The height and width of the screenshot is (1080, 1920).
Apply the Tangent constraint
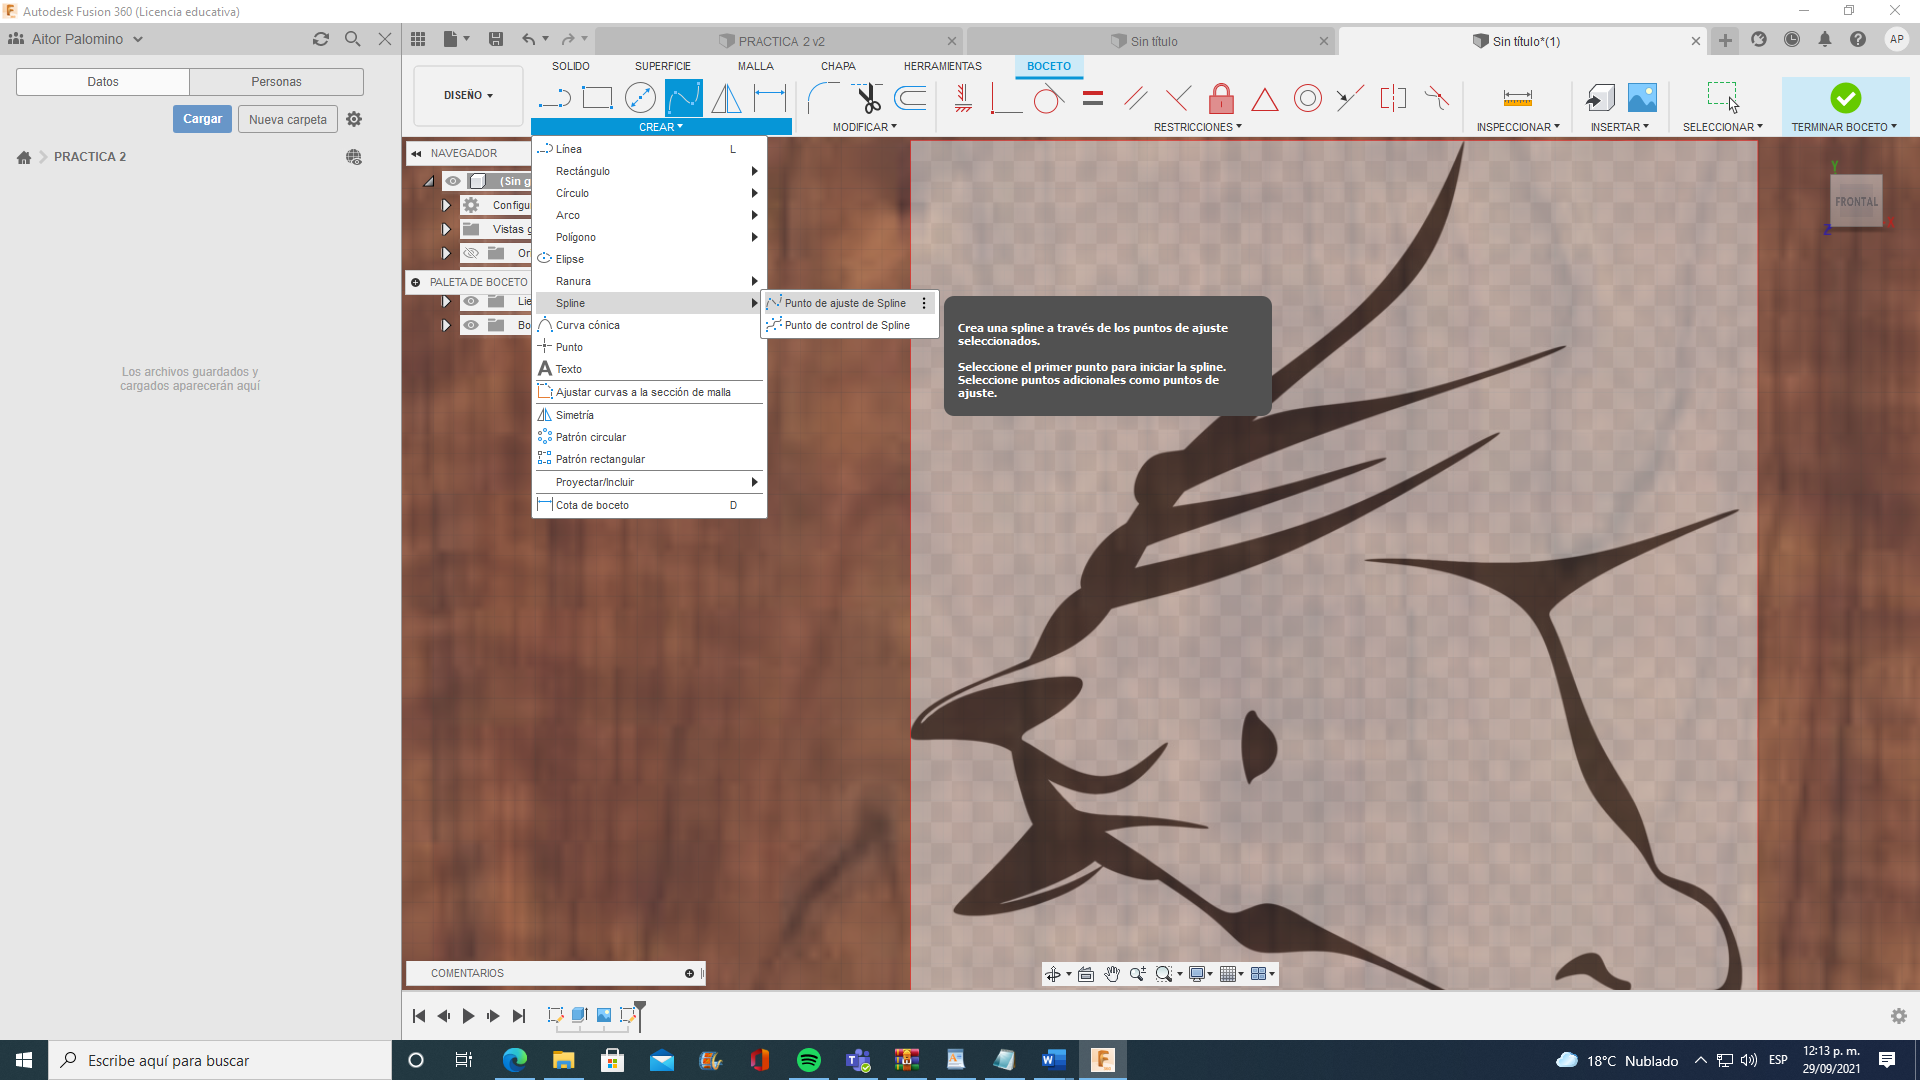(x=1049, y=98)
